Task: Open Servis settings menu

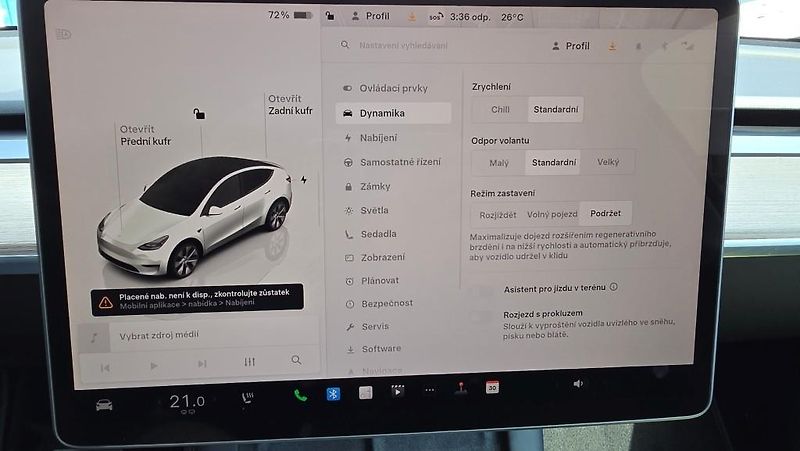Action: click(393, 327)
